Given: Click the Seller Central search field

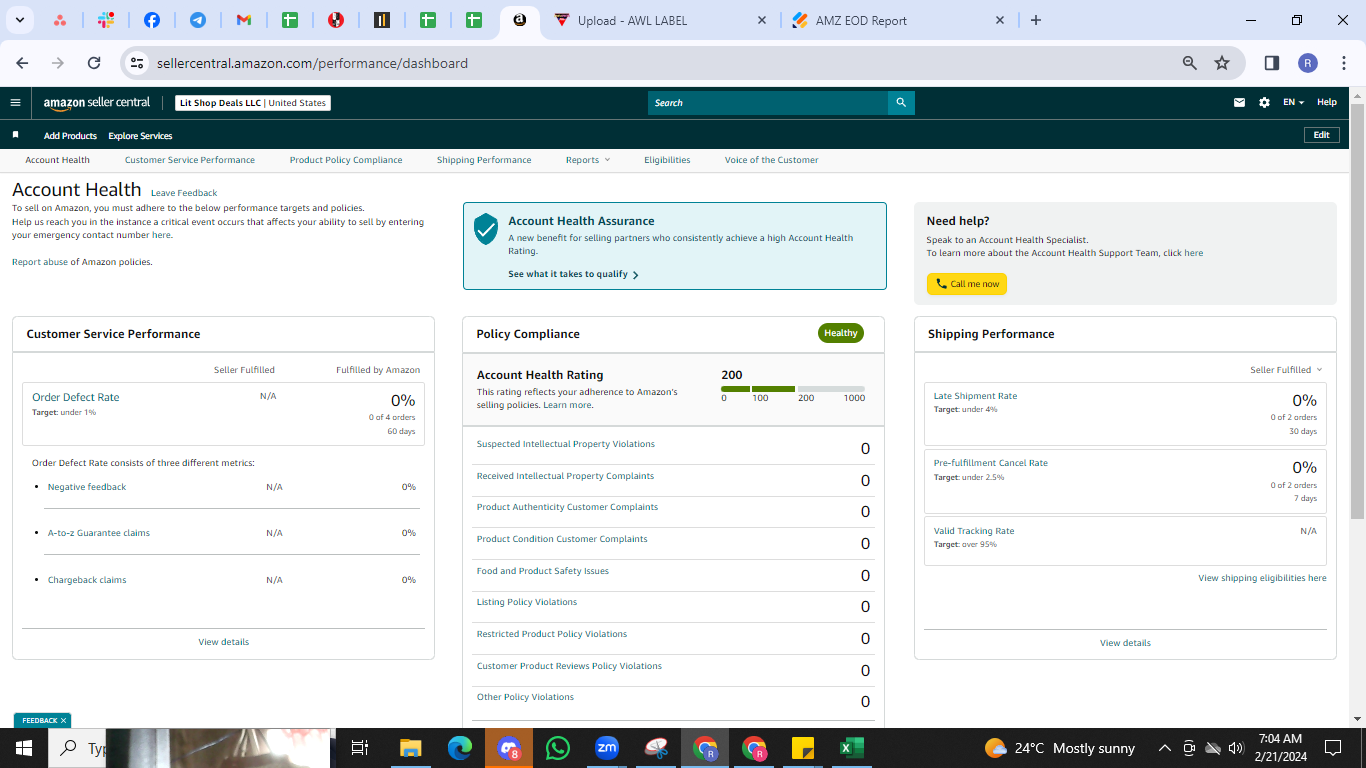Looking at the screenshot, I should 768,103.
